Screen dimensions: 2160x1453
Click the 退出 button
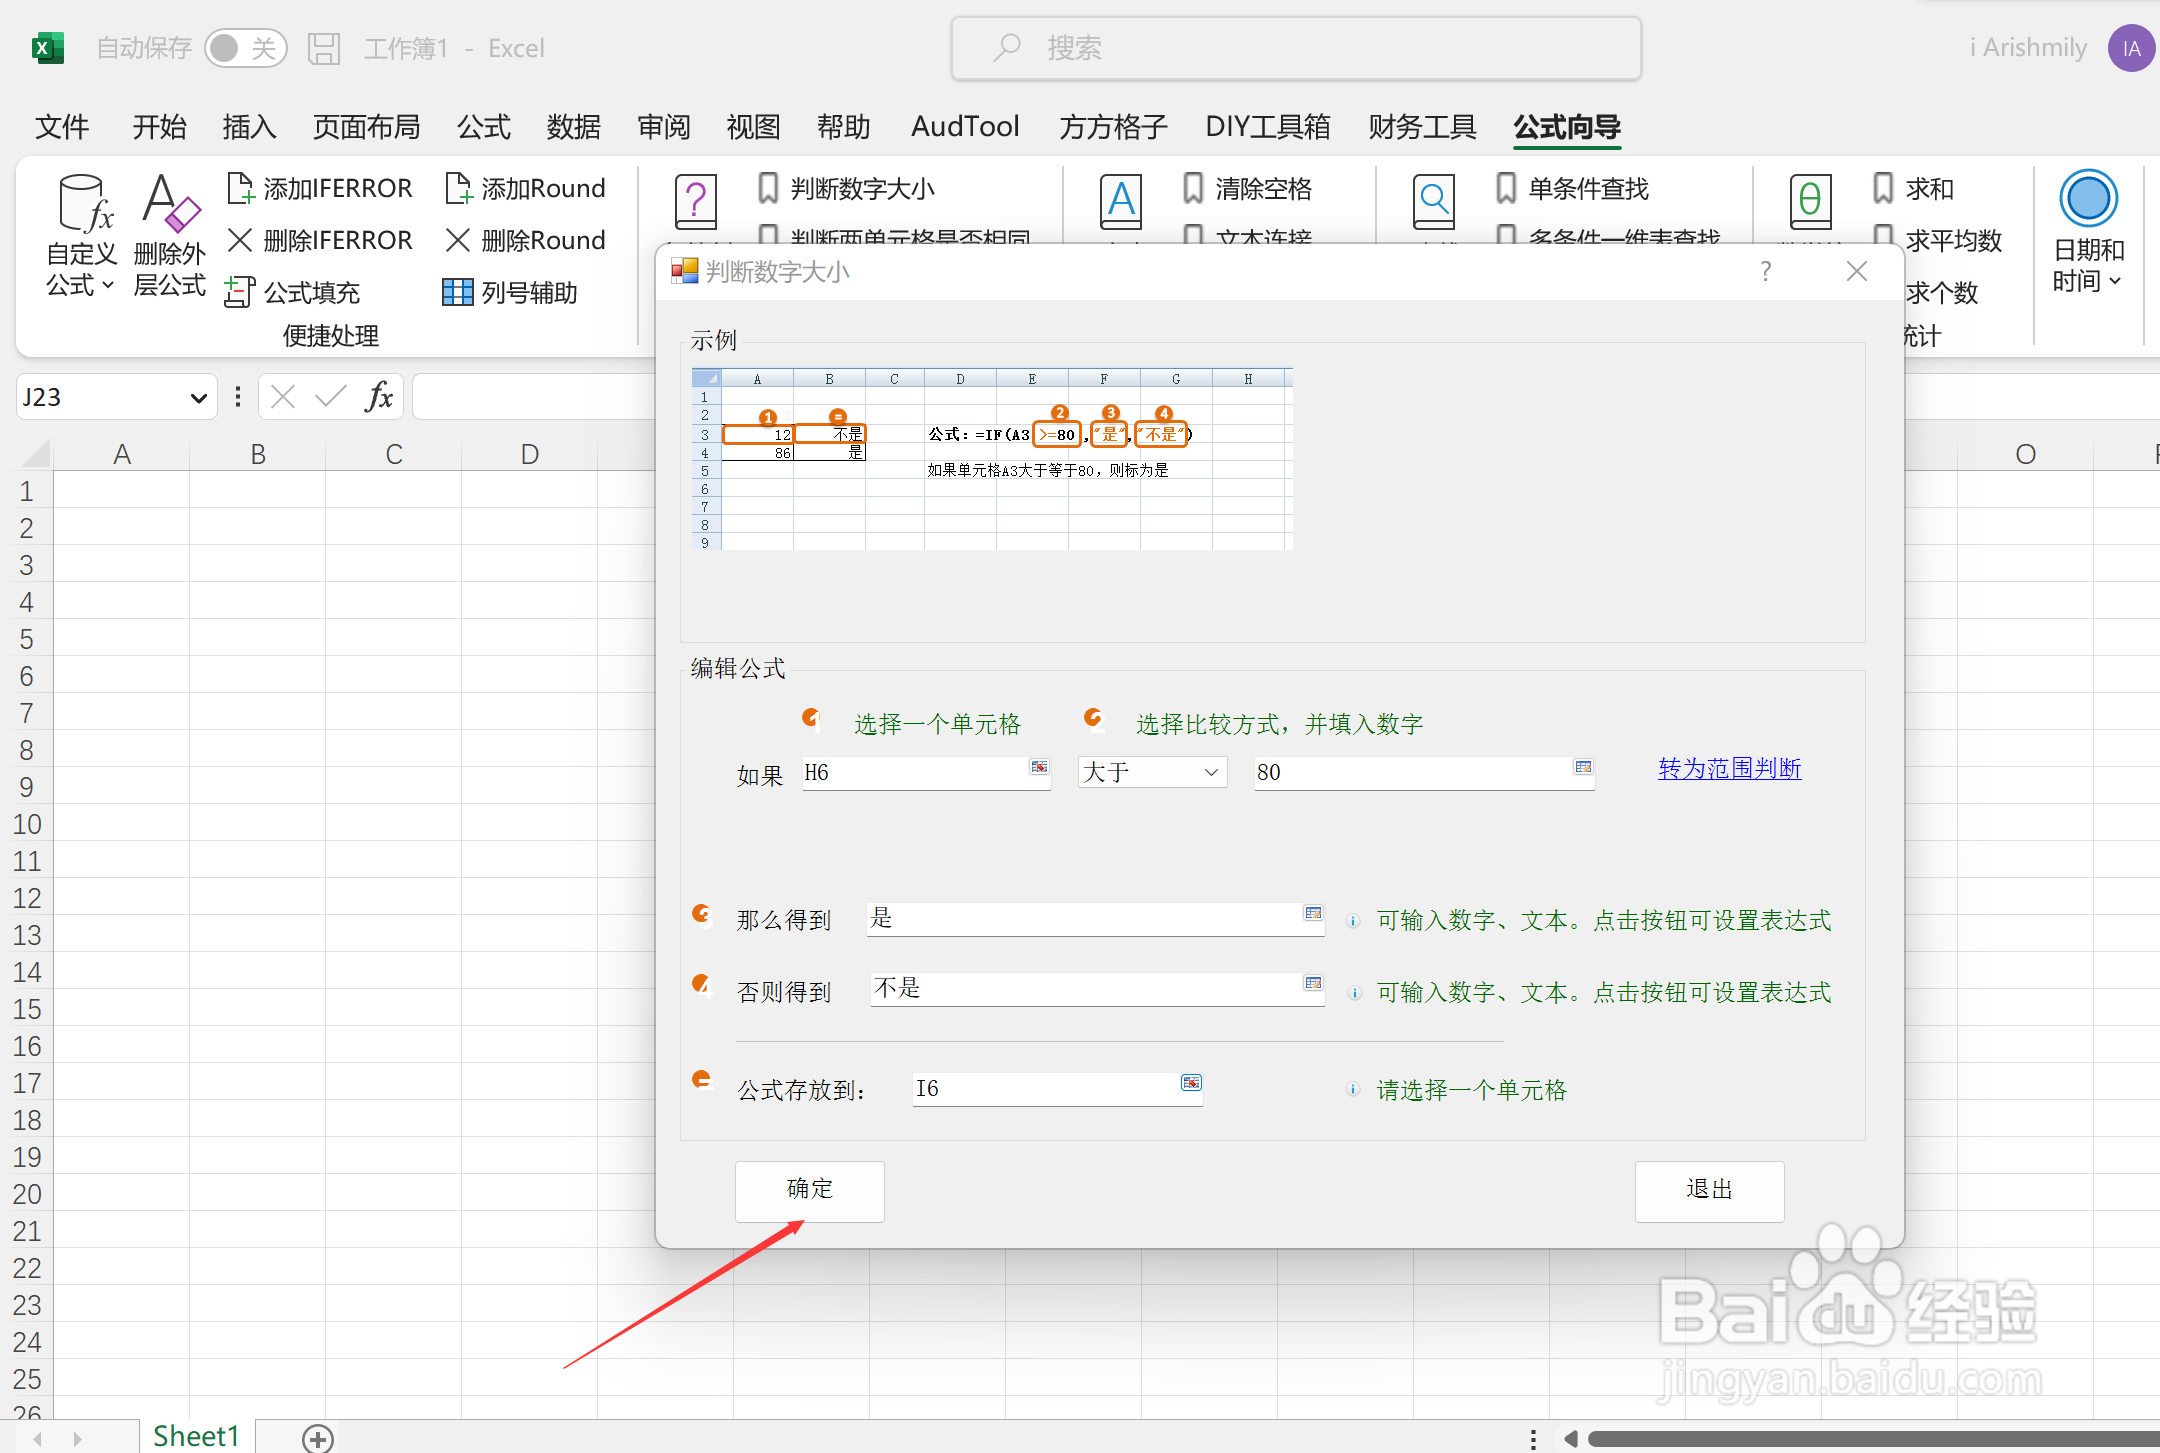coord(1709,1190)
